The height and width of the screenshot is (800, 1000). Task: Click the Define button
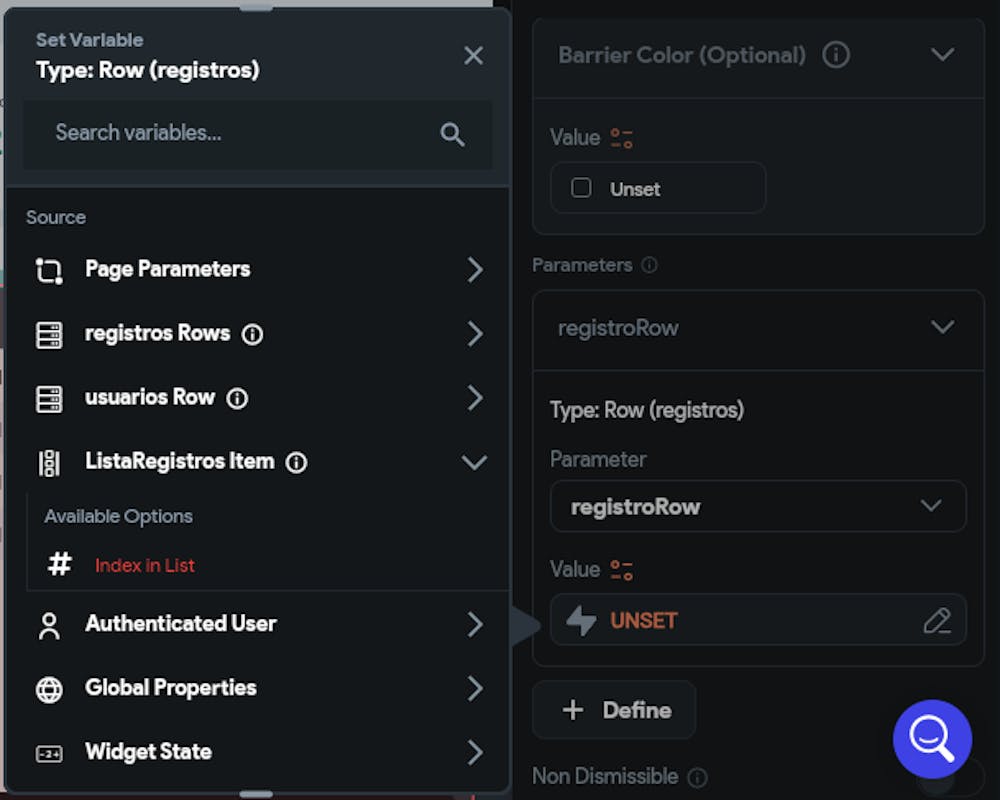pos(614,710)
